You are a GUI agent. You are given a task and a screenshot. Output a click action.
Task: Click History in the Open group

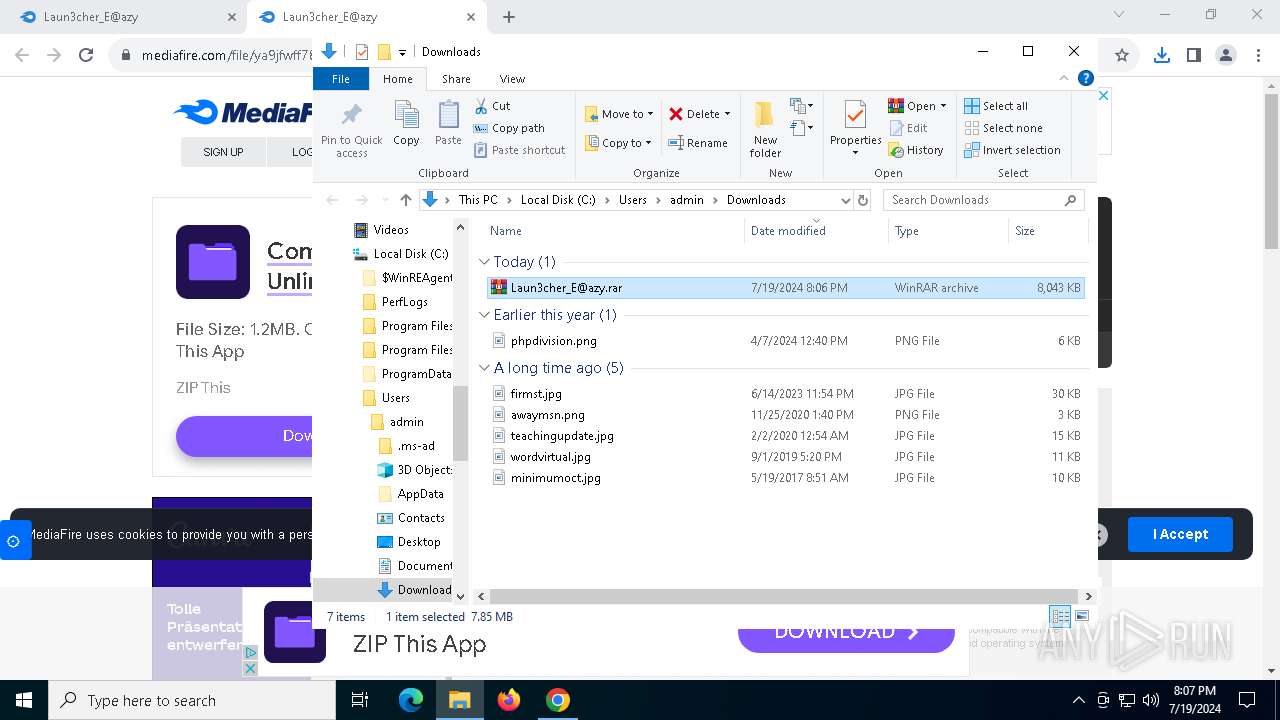pos(915,150)
